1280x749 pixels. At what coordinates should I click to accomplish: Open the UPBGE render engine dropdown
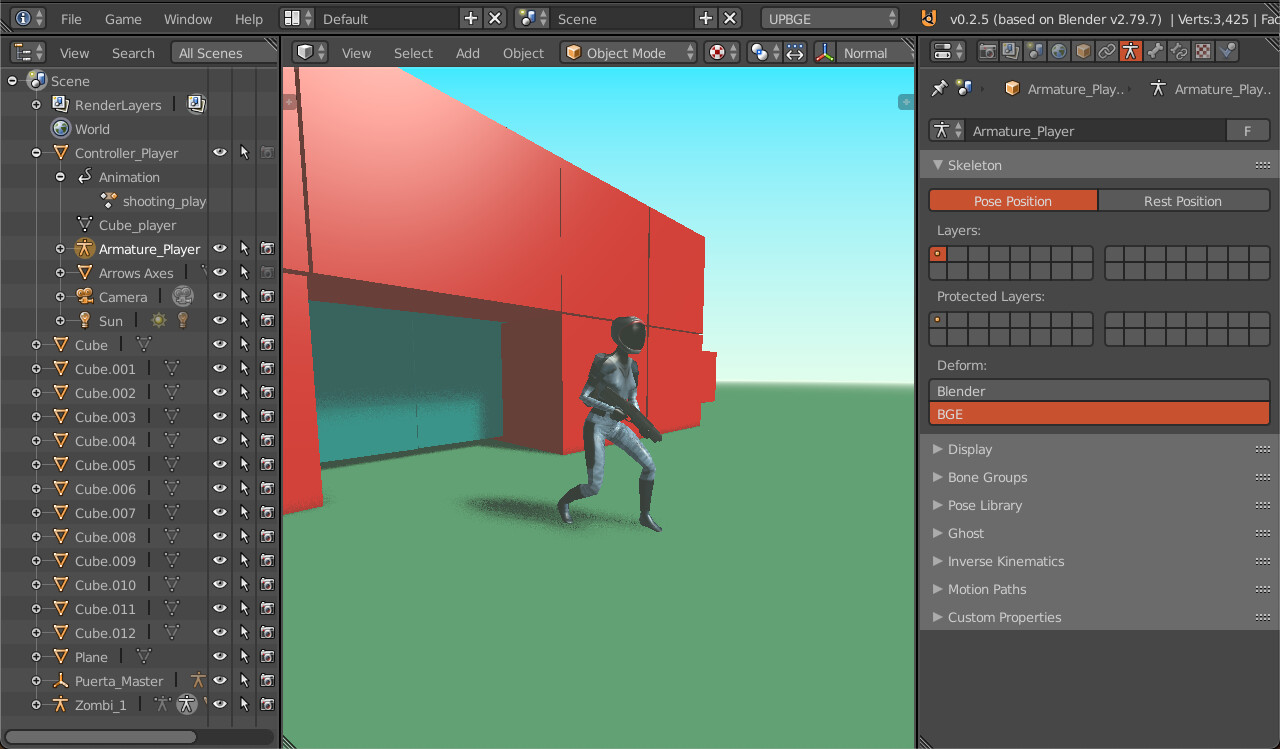[831, 18]
